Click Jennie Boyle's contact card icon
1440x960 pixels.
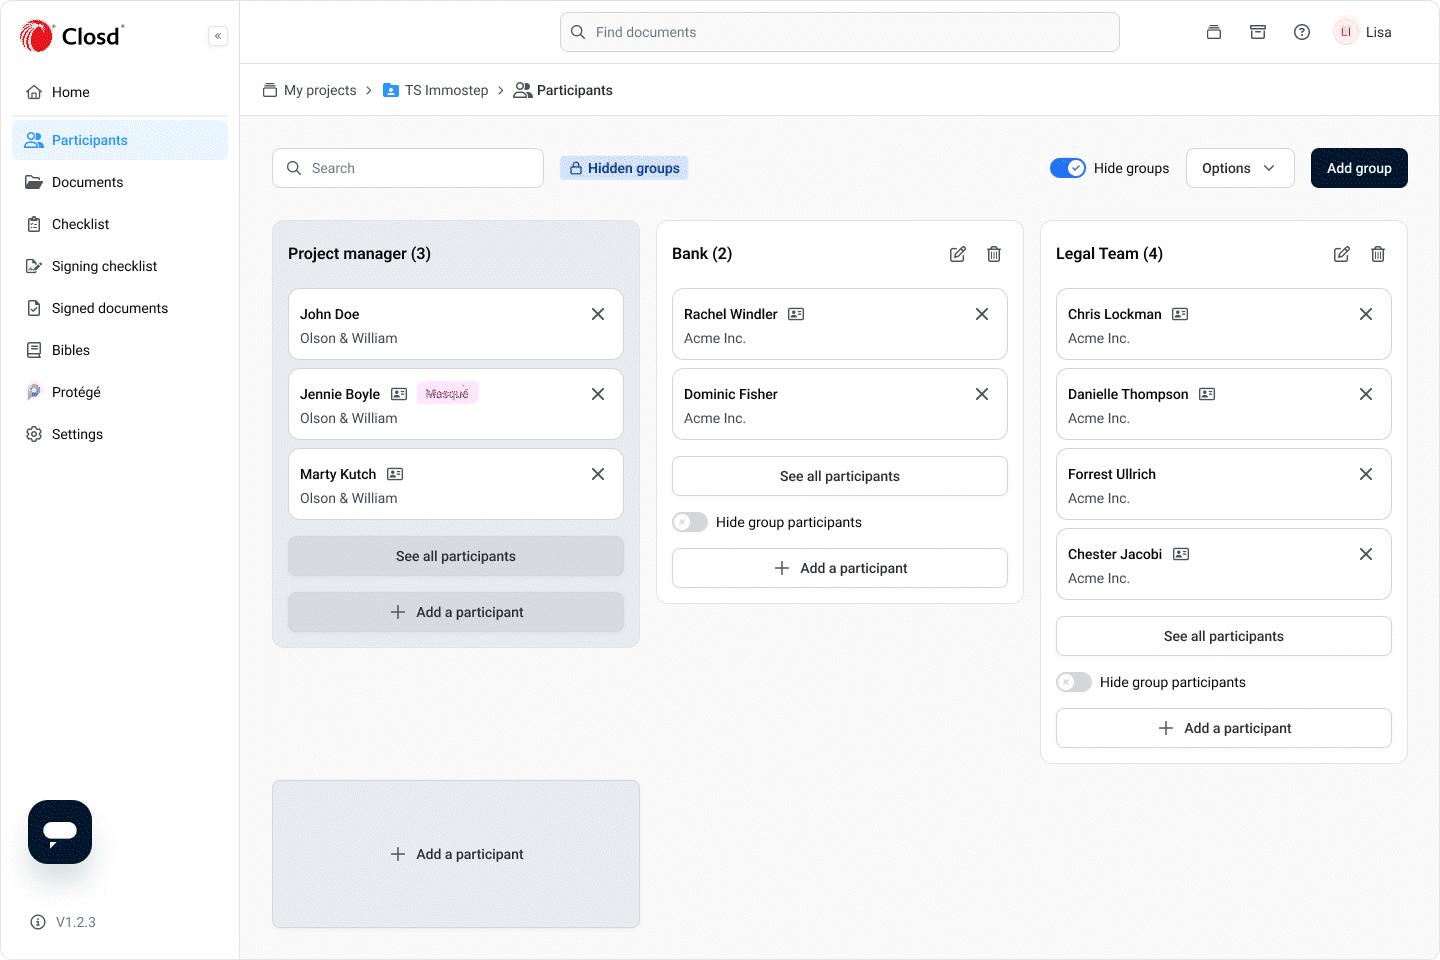pos(399,394)
